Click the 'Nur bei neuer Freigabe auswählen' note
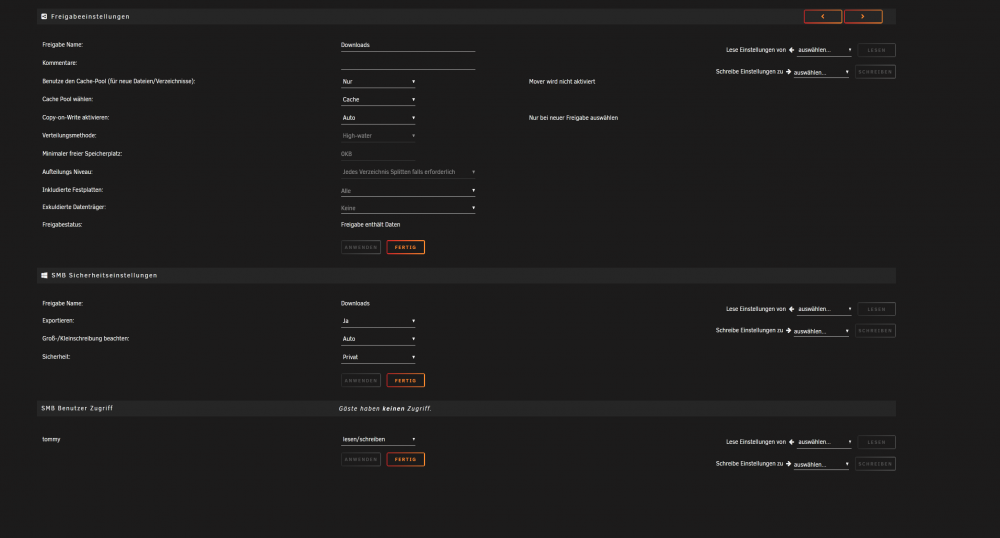This screenshot has width=1000, height=538. pos(573,118)
